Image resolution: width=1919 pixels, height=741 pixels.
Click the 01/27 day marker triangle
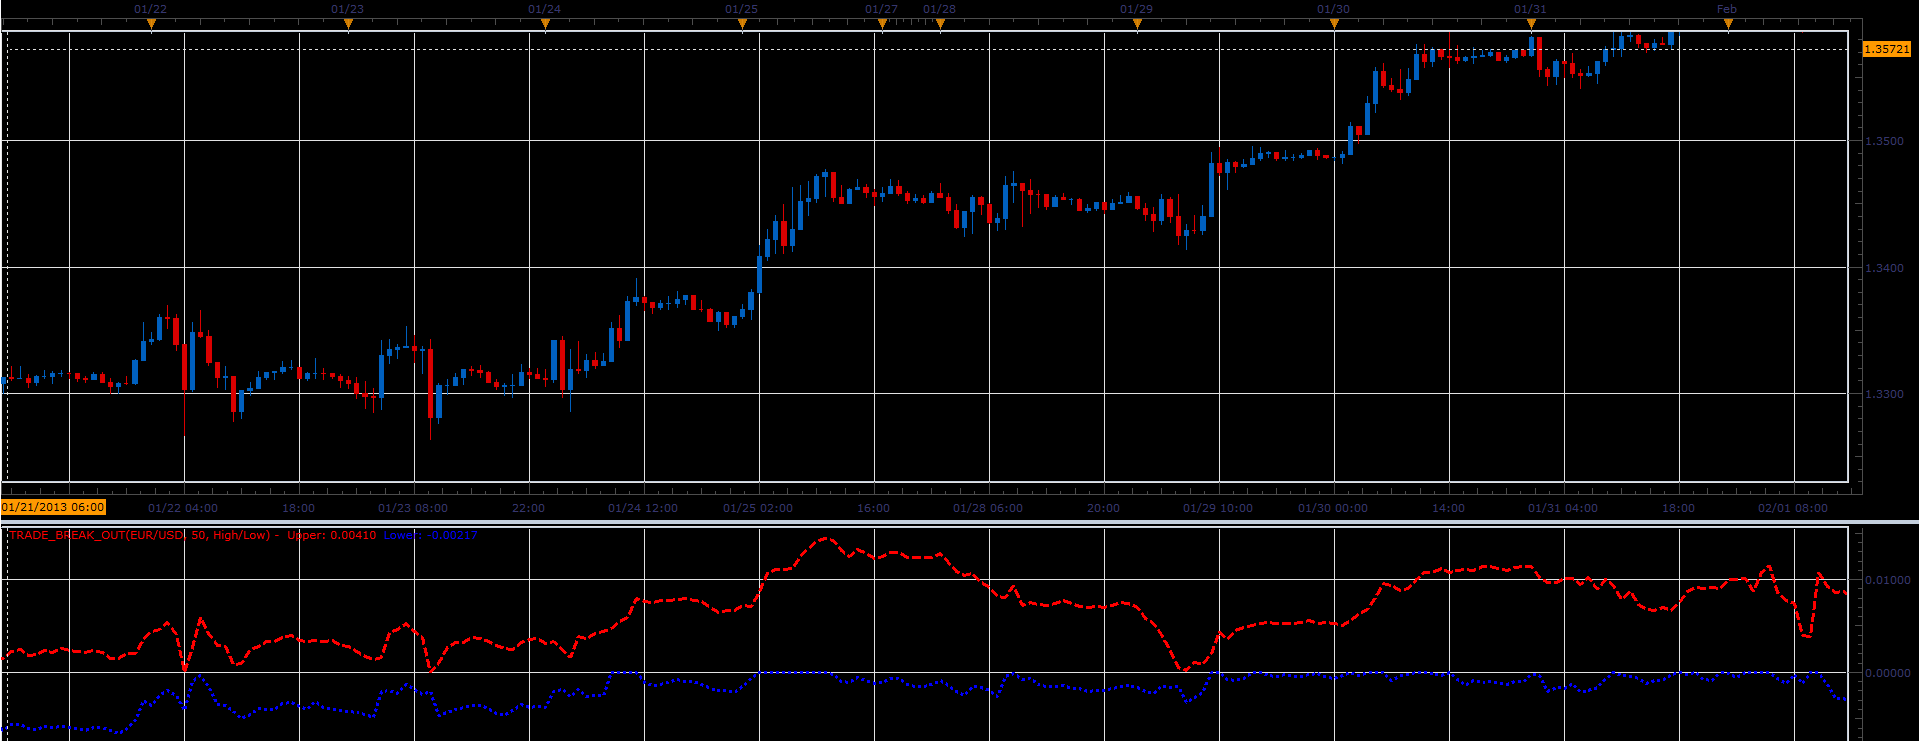click(x=882, y=24)
